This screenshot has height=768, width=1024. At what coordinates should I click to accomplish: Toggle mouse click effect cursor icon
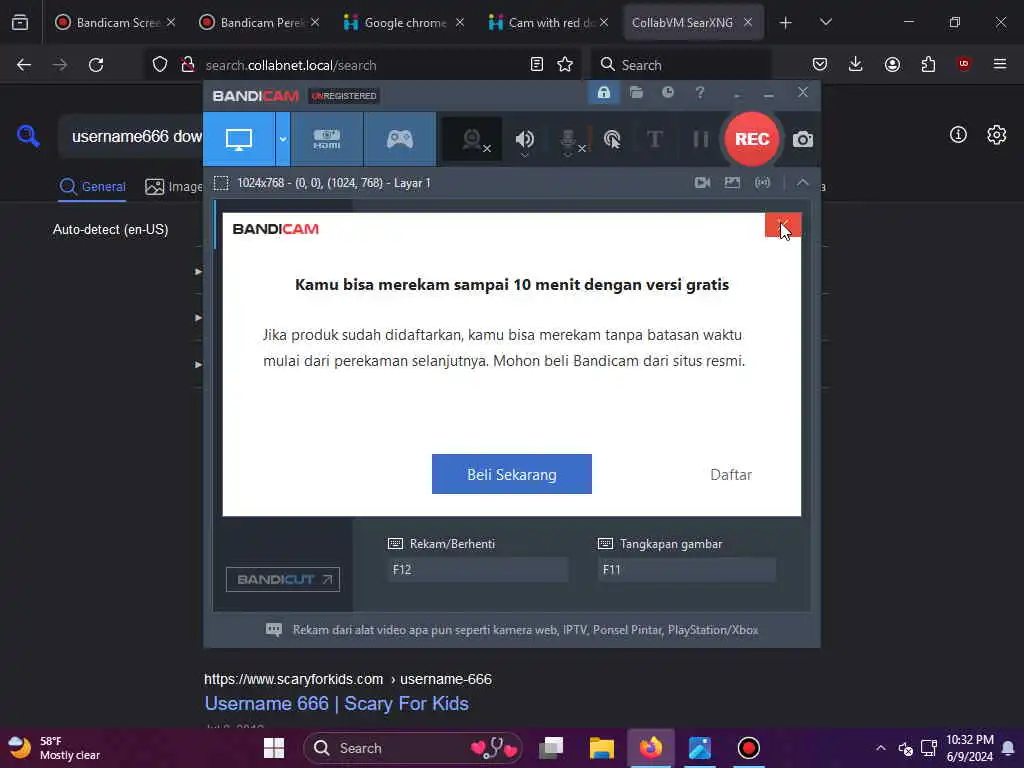[612, 139]
